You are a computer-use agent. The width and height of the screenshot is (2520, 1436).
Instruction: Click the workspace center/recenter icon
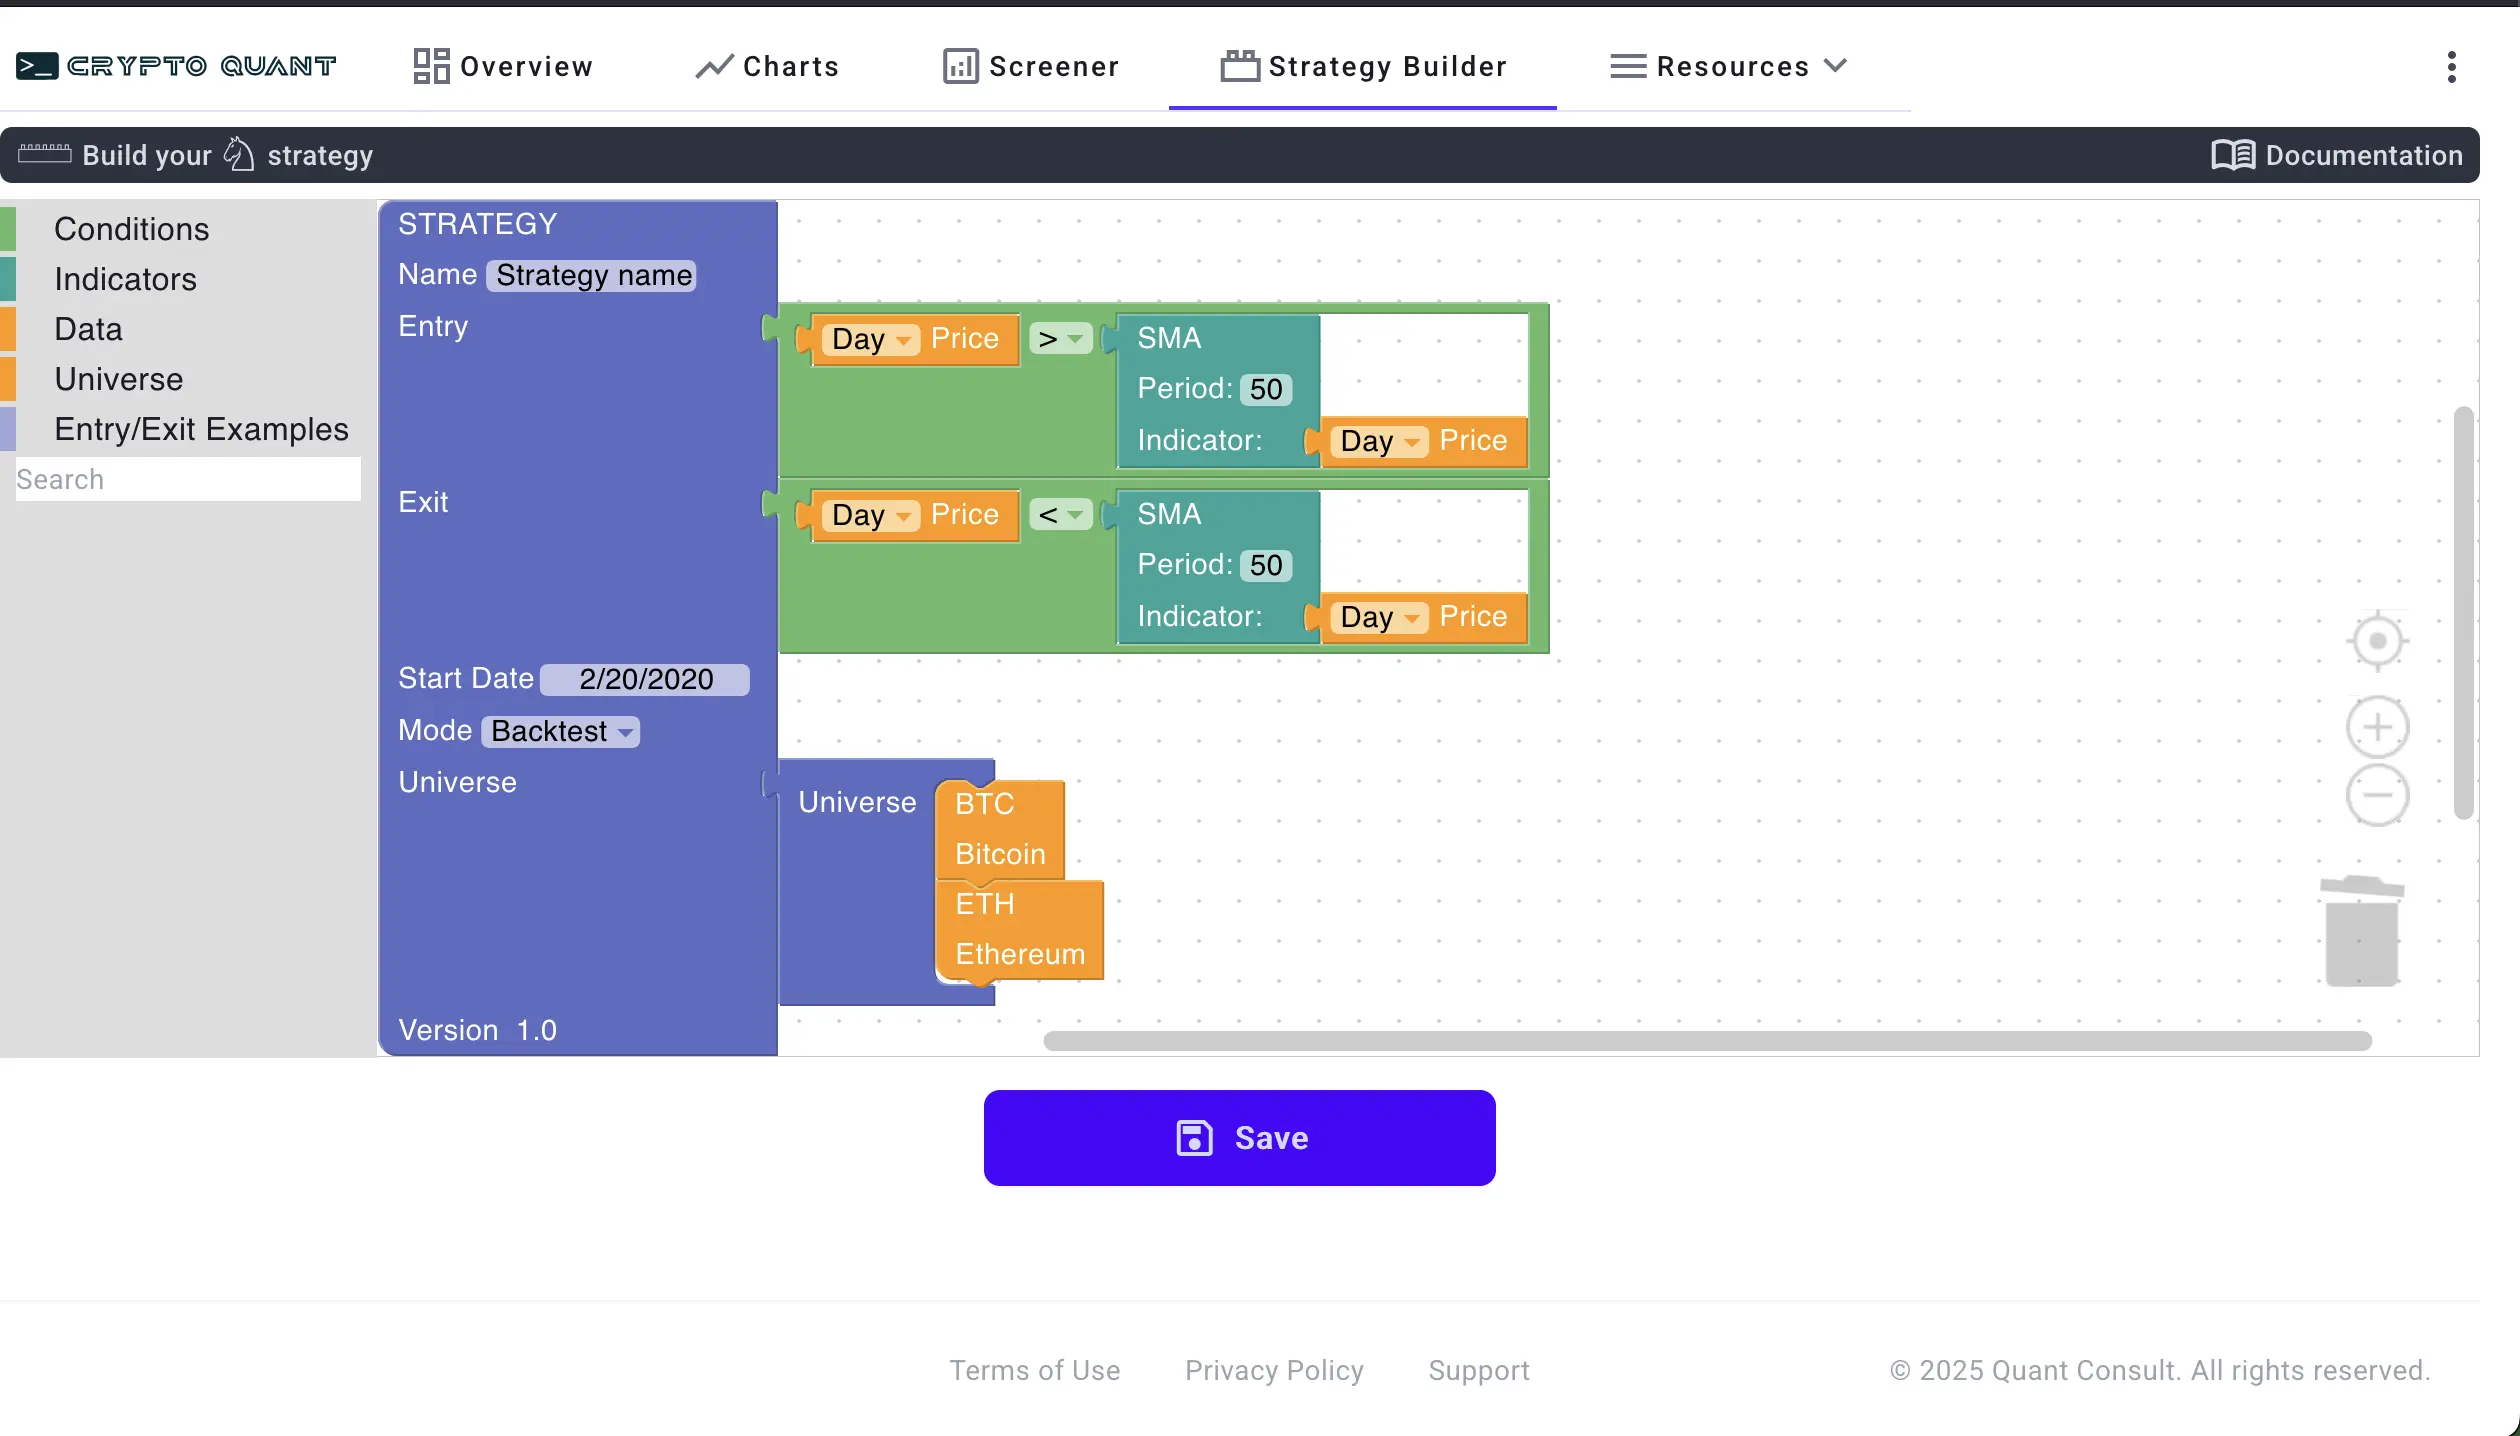point(2377,641)
